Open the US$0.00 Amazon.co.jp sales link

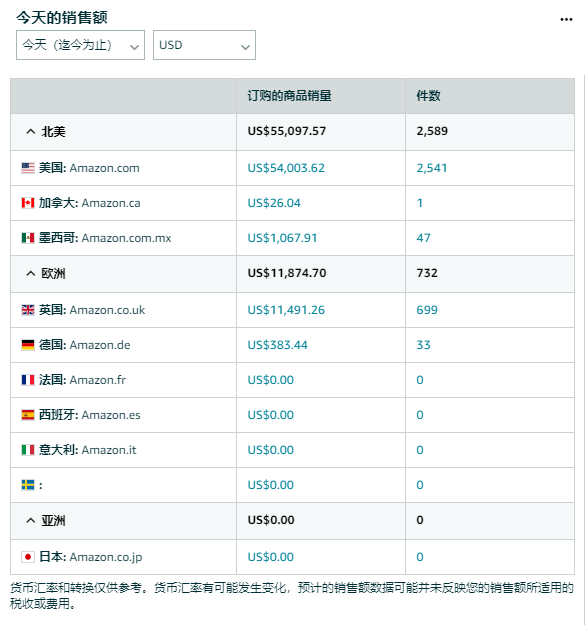[270, 557]
